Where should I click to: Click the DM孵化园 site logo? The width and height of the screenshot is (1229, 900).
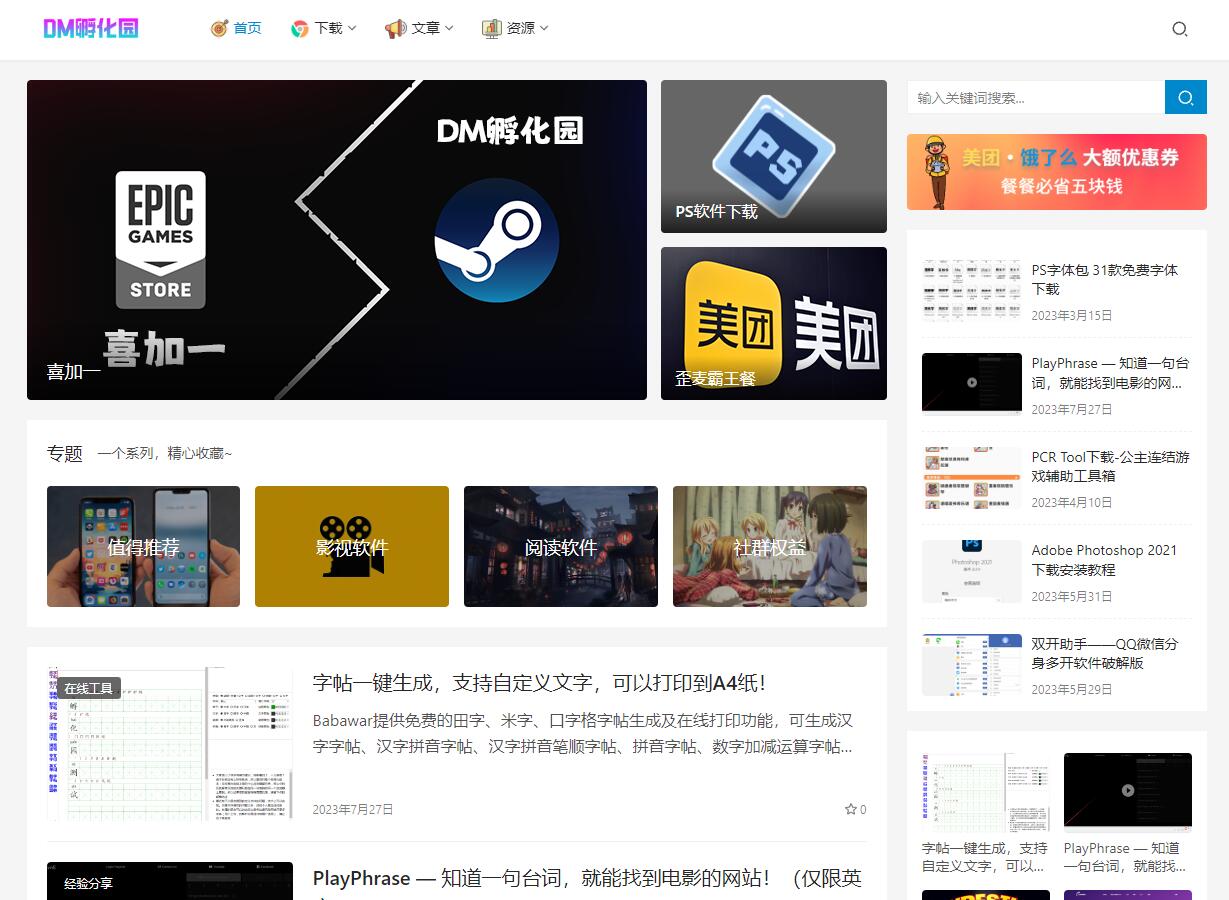click(x=90, y=28)
